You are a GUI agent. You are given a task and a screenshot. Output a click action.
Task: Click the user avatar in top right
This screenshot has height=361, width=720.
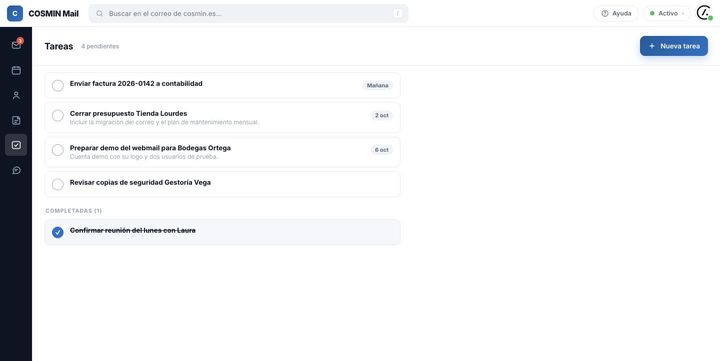click(x=704, y=13)
